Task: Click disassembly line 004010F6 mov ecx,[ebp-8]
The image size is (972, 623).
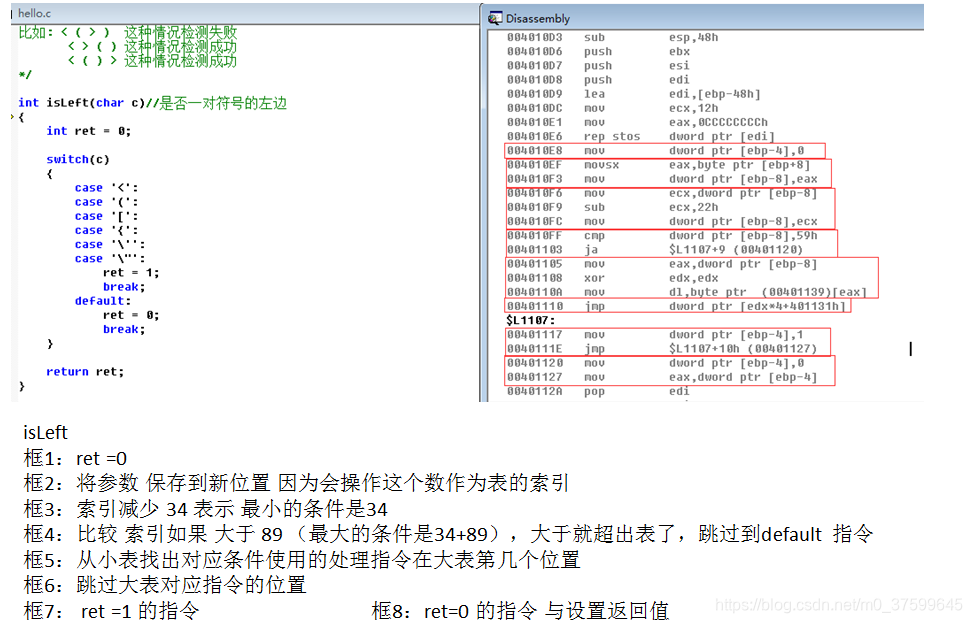Action: (x=662, y=193)
